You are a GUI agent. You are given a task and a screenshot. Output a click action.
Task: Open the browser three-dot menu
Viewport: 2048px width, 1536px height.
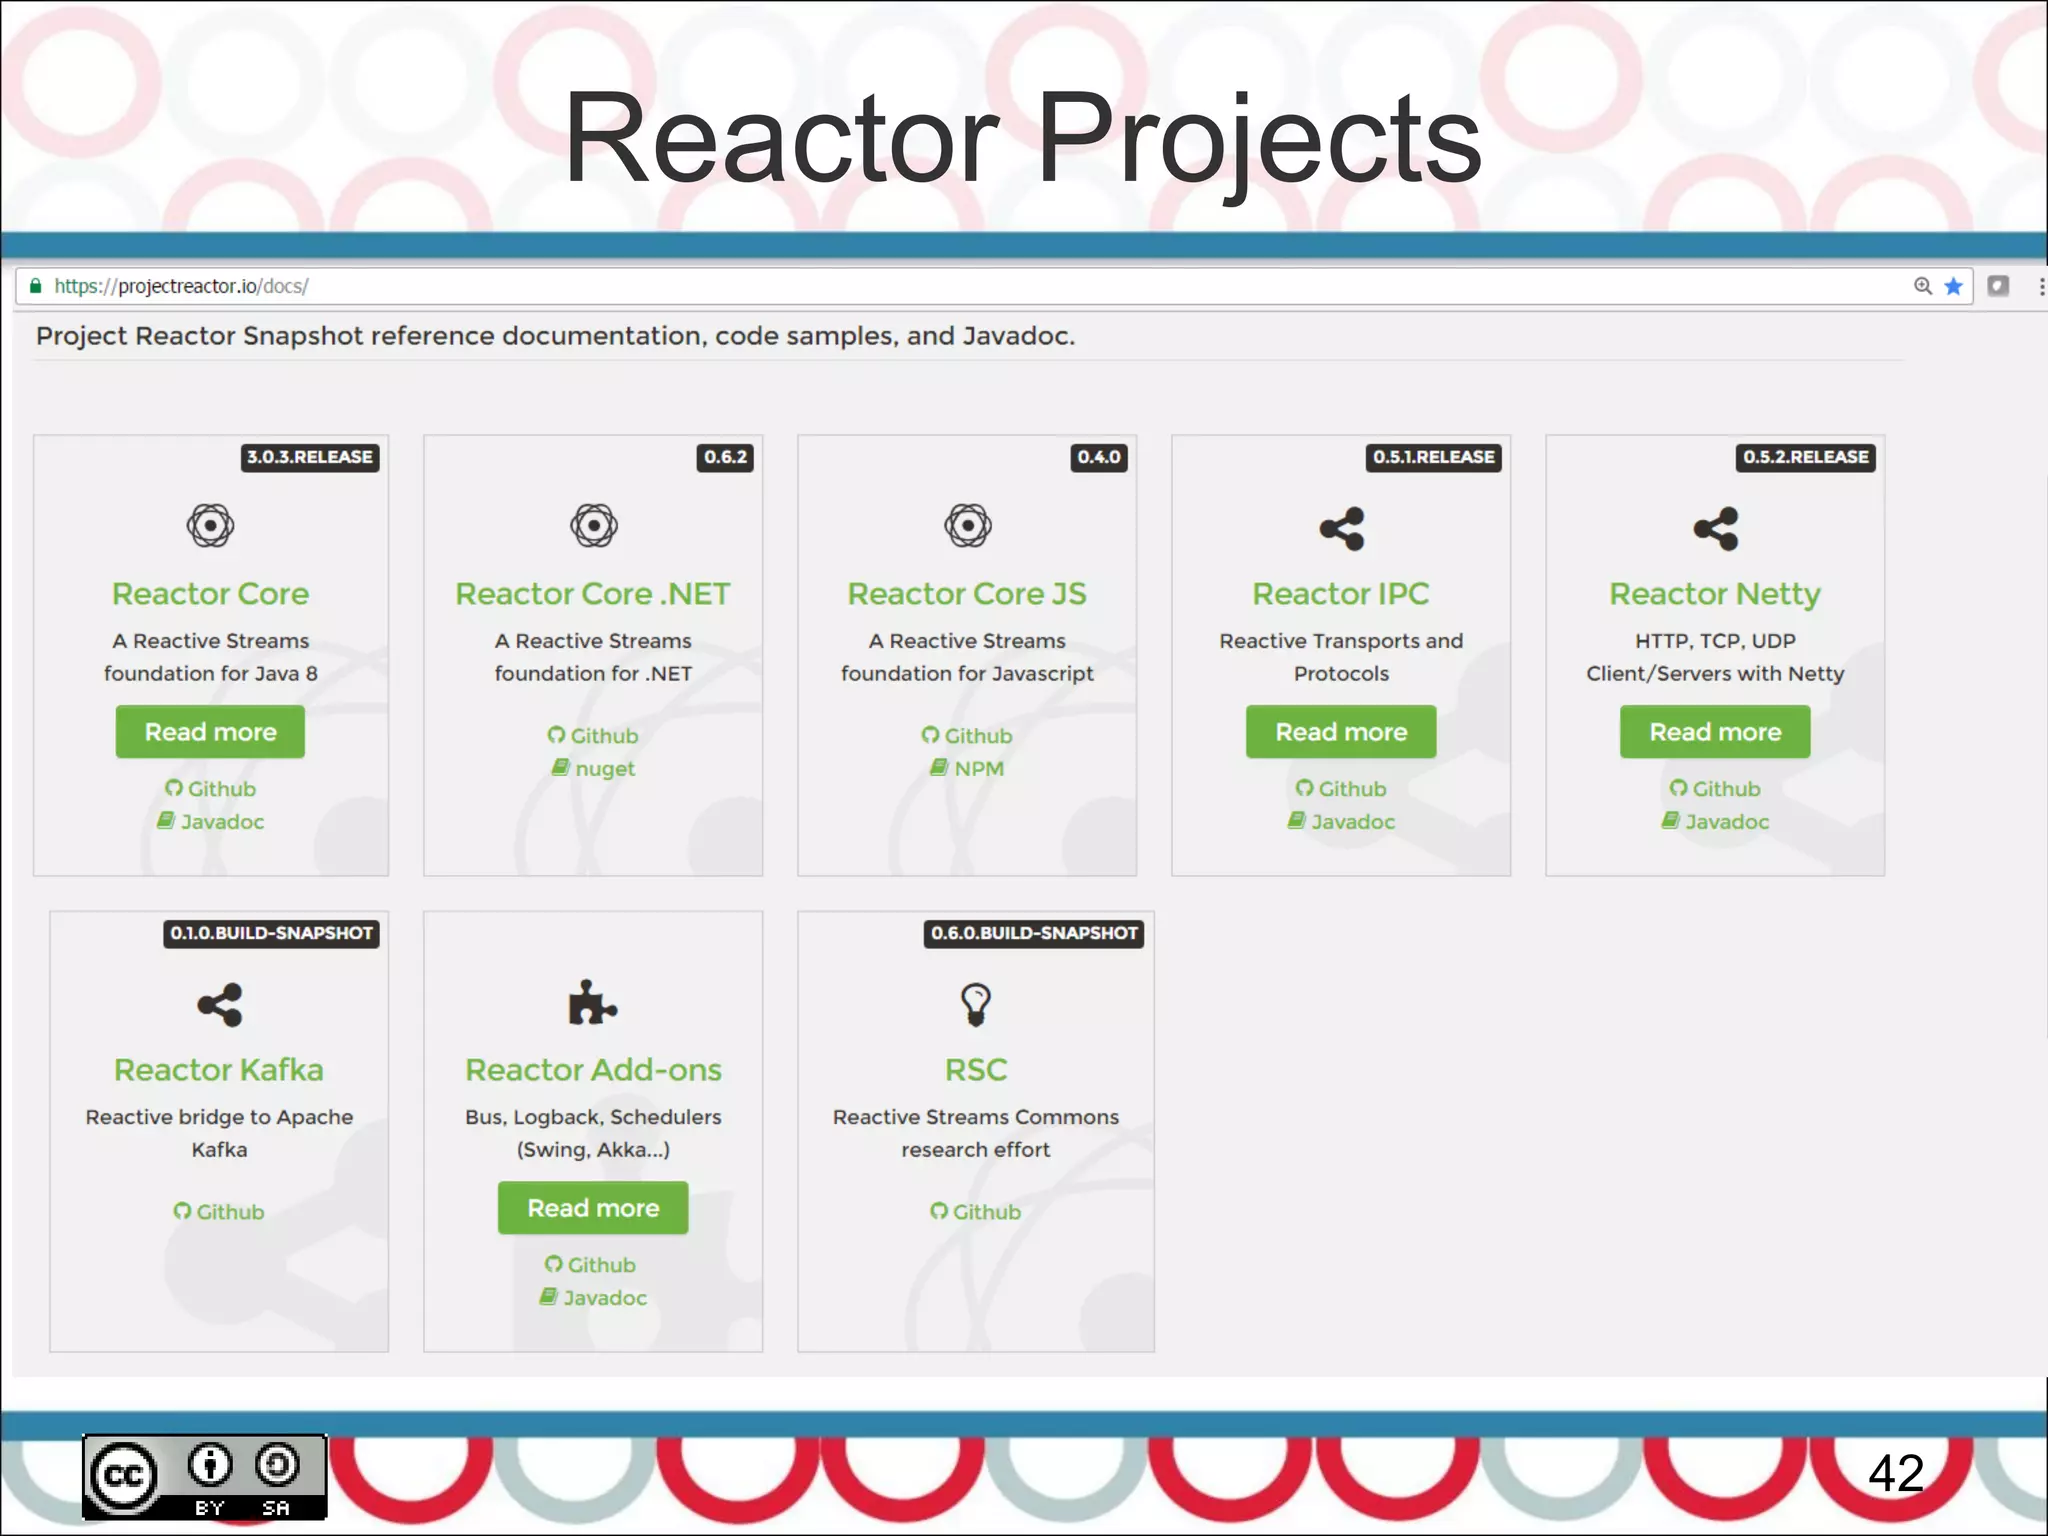tap(2040, 287)
